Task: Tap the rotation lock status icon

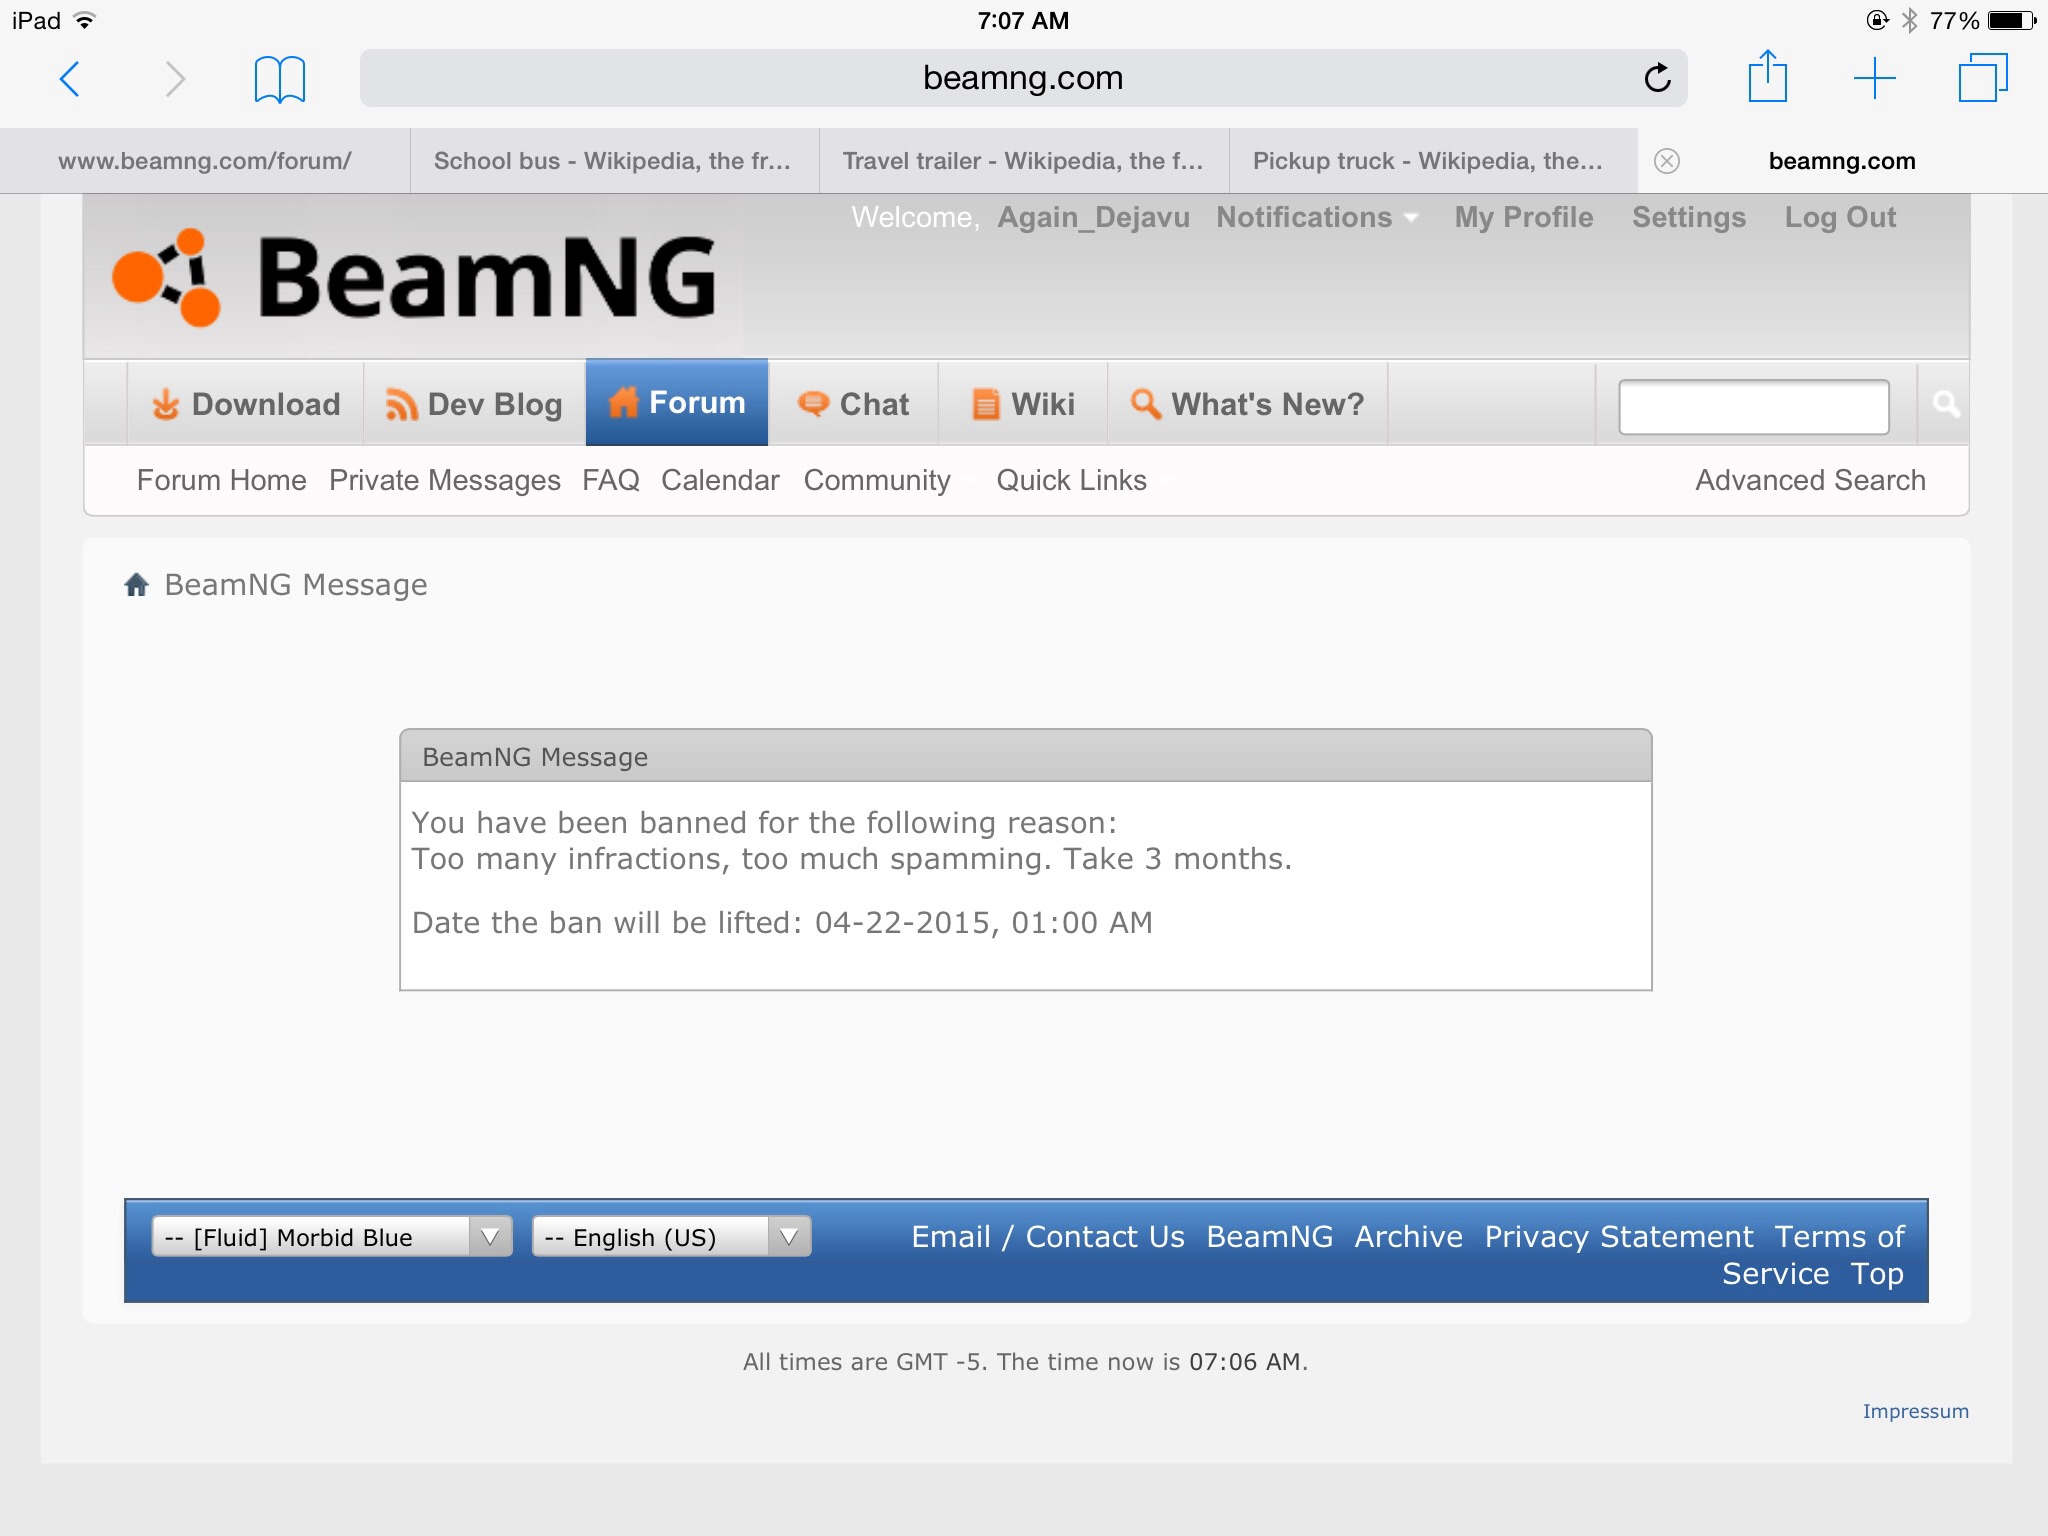Action: click(x=1877, y=20)
